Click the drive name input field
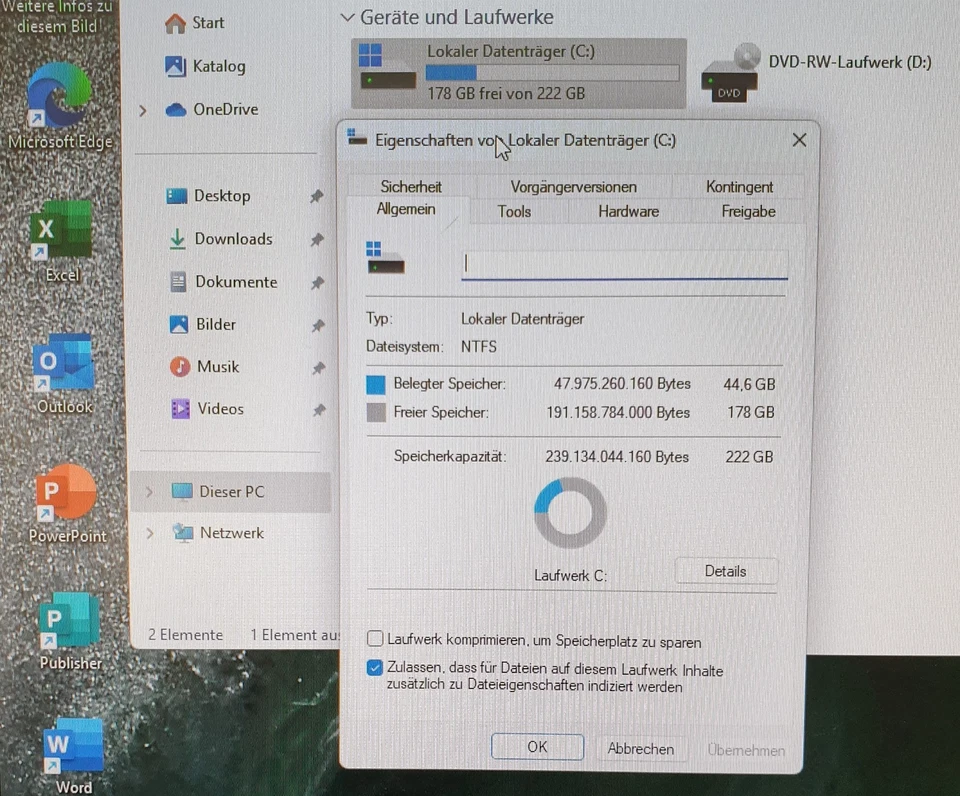The height and width of the screenshot is (796, 960). tap(624, 263)
